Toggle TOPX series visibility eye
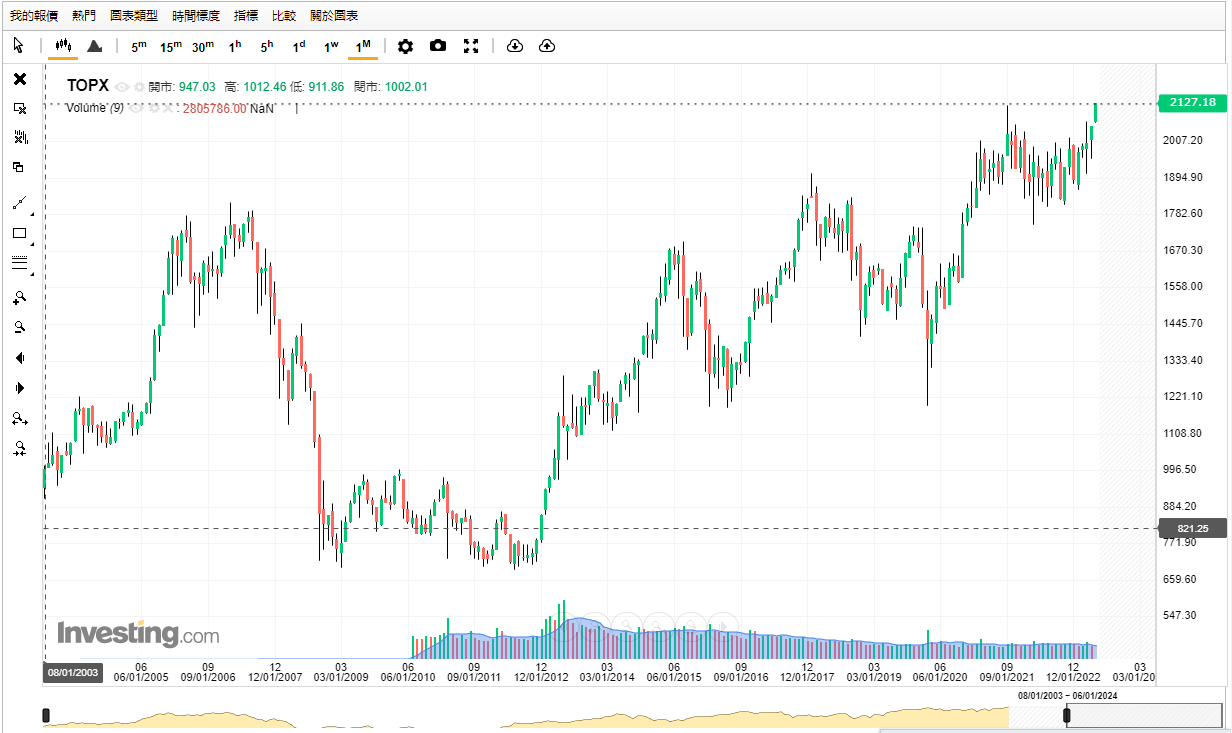Image resolution: width=1232 pixels, height=733 pixels. click(121, 87)
